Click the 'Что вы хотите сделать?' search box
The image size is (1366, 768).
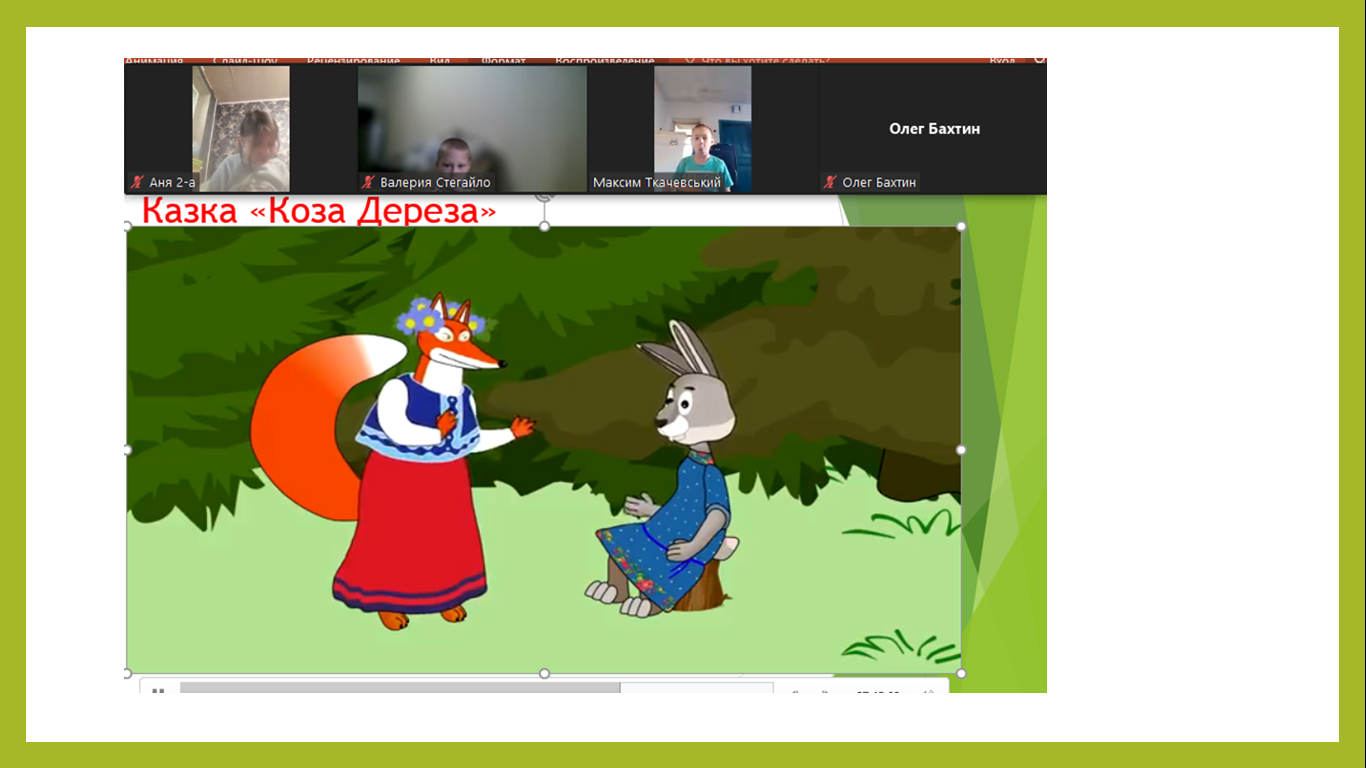tap(765, 62)
